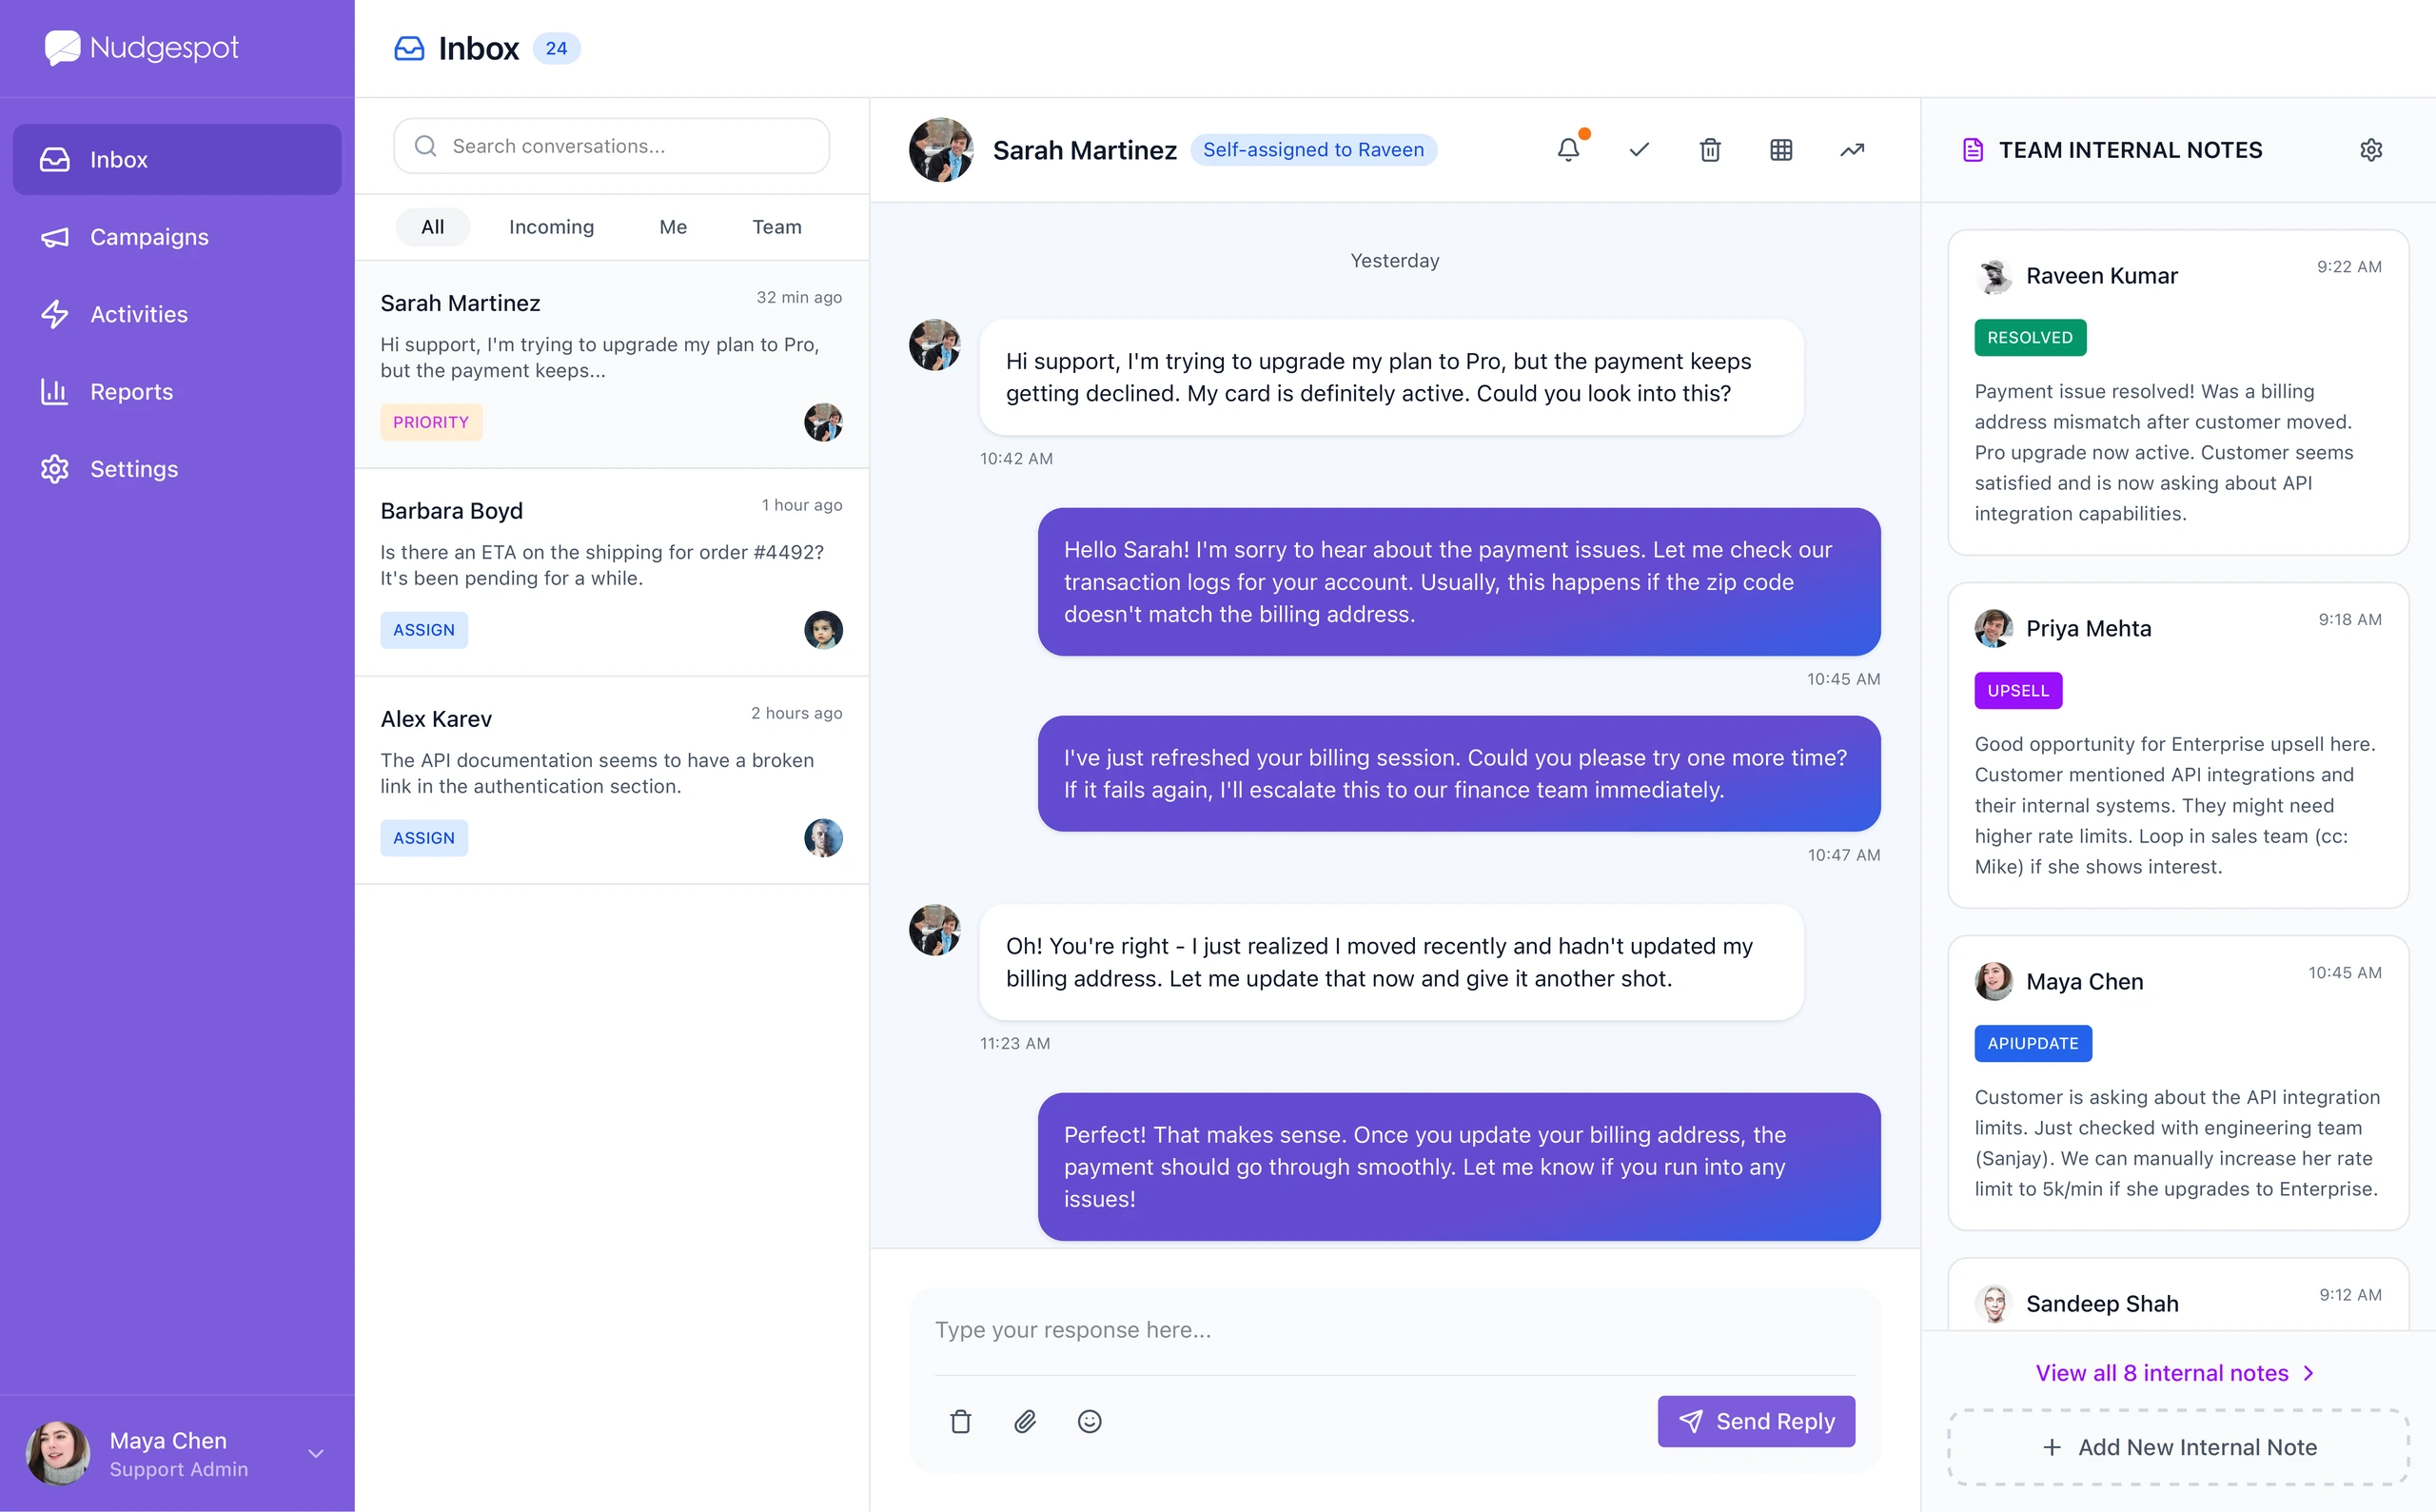Open the trending analytics arrow icon
The image size is (2436, 1512).
click(1852, 150)
